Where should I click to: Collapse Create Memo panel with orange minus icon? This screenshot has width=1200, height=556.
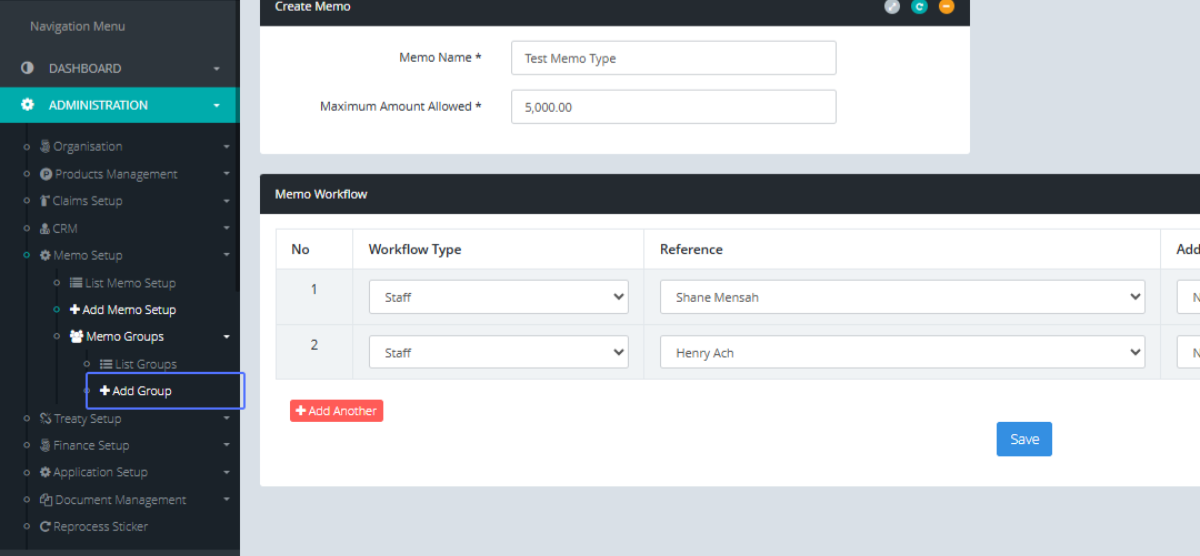click(946, 7)
